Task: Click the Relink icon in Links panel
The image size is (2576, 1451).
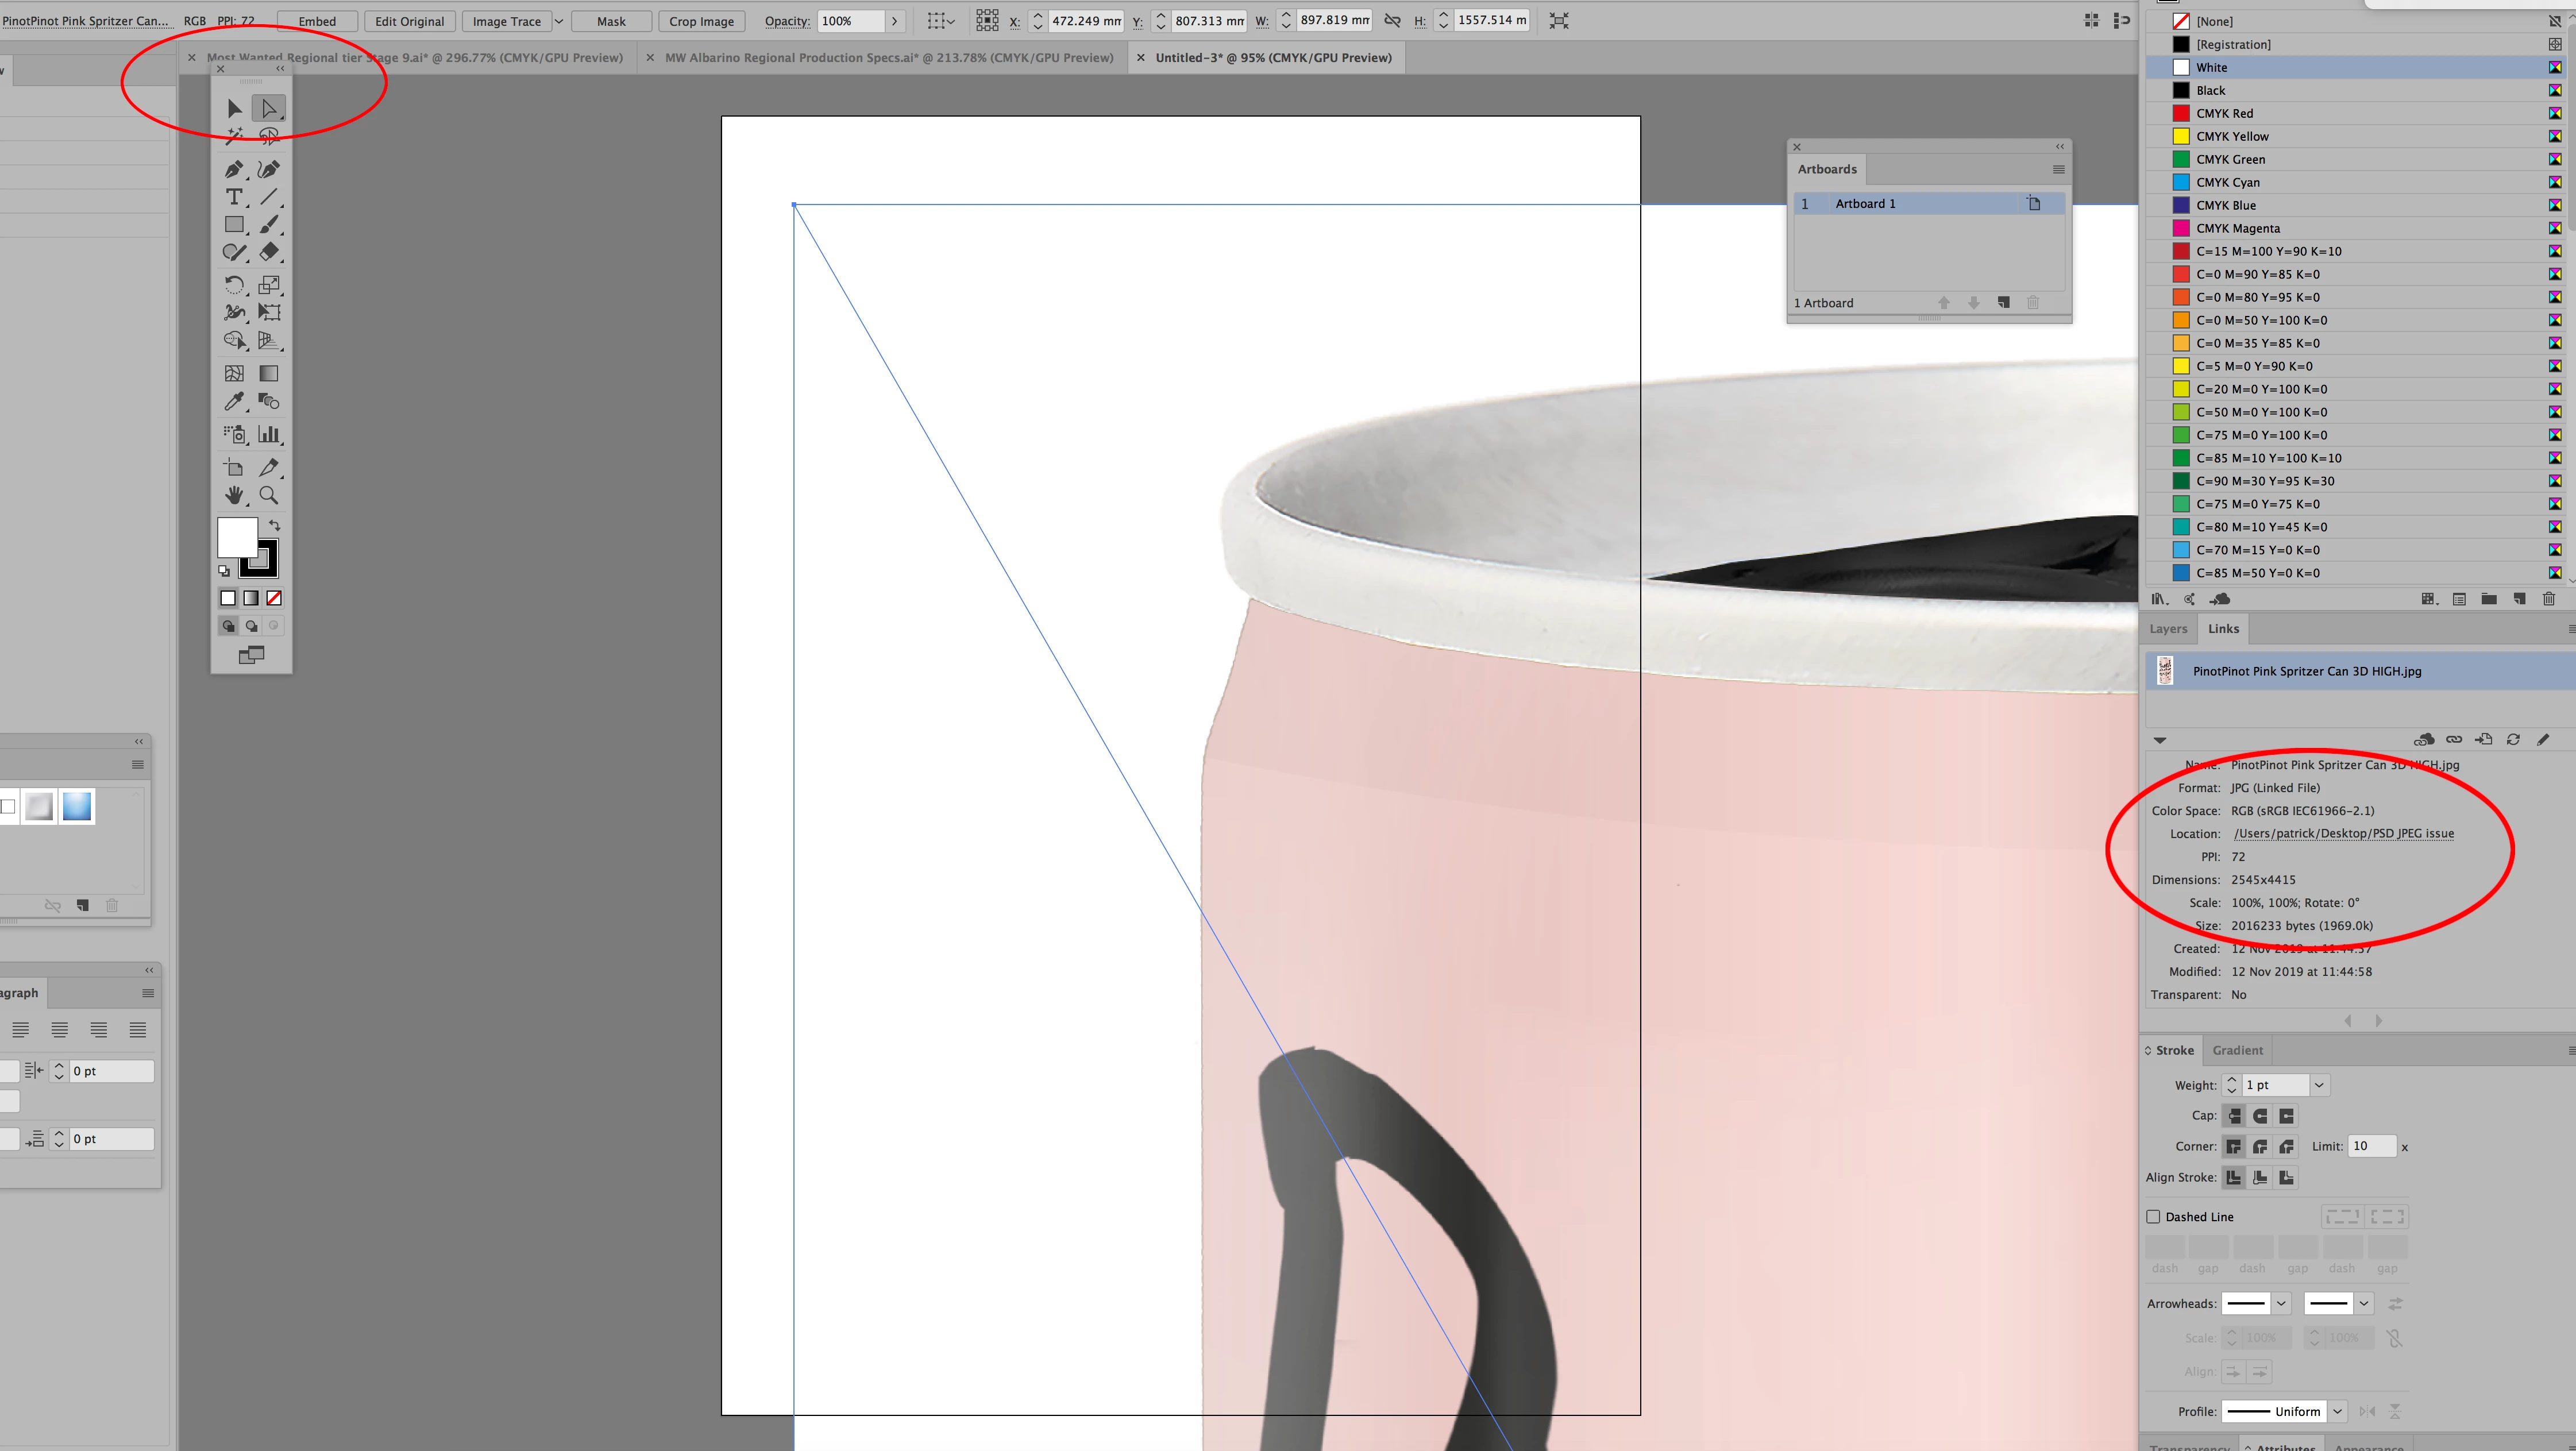Action: click(x=2454, y=740)
